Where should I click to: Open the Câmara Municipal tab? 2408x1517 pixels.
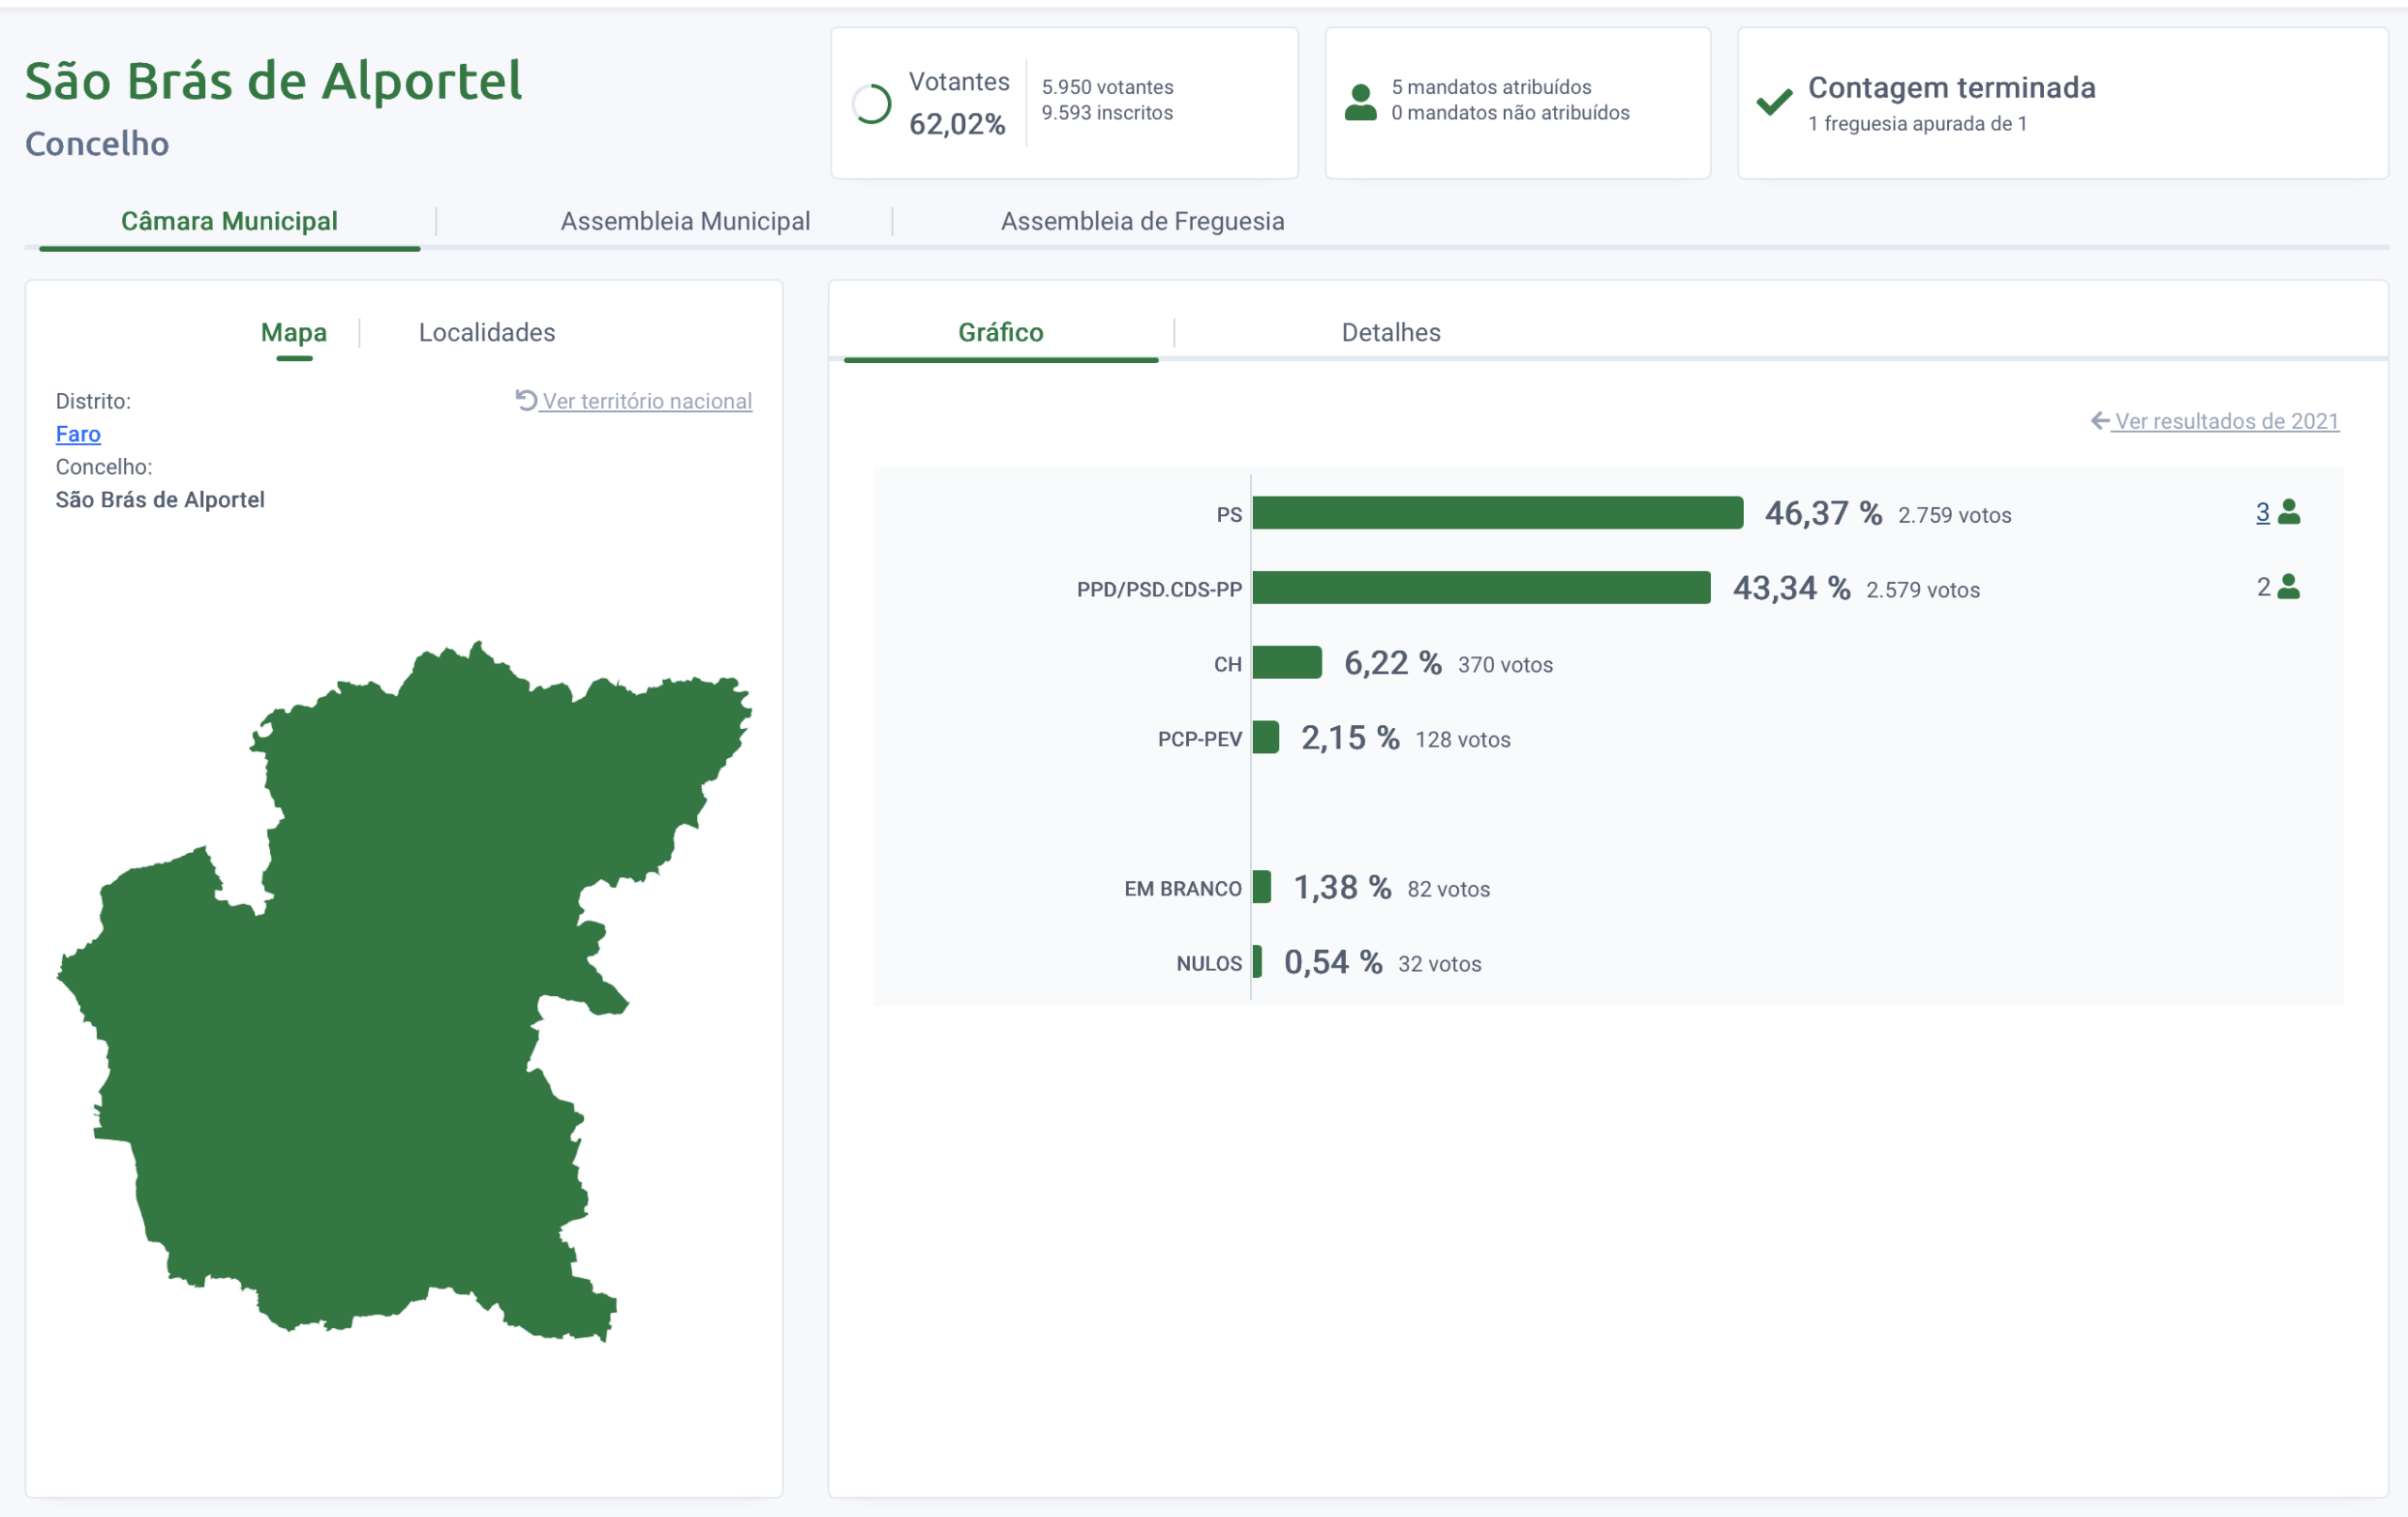click(229, 221)
